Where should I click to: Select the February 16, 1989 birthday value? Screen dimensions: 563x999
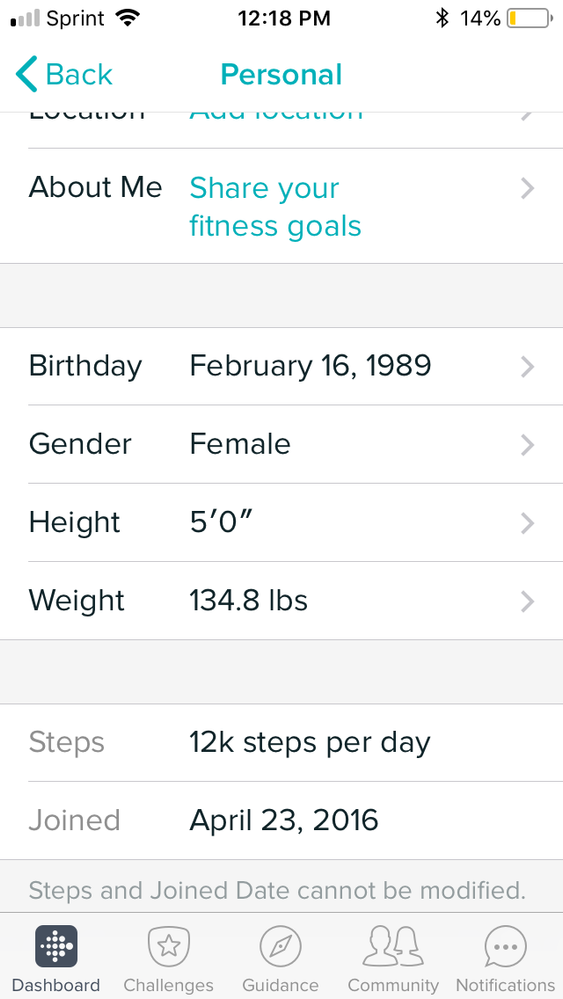click(x=310, y=366)
